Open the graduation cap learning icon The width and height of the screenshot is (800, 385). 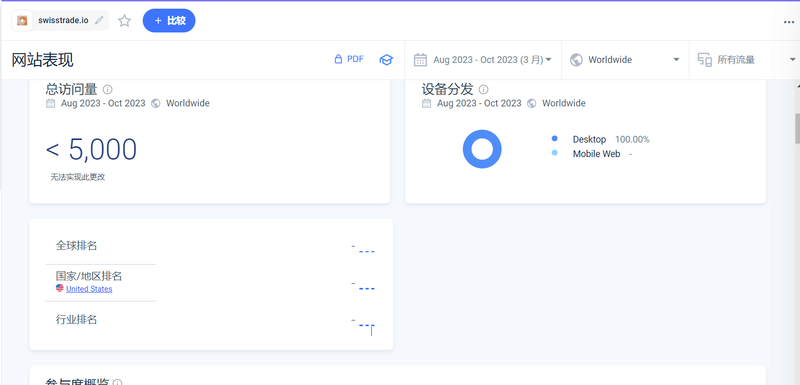click(386, 60)
